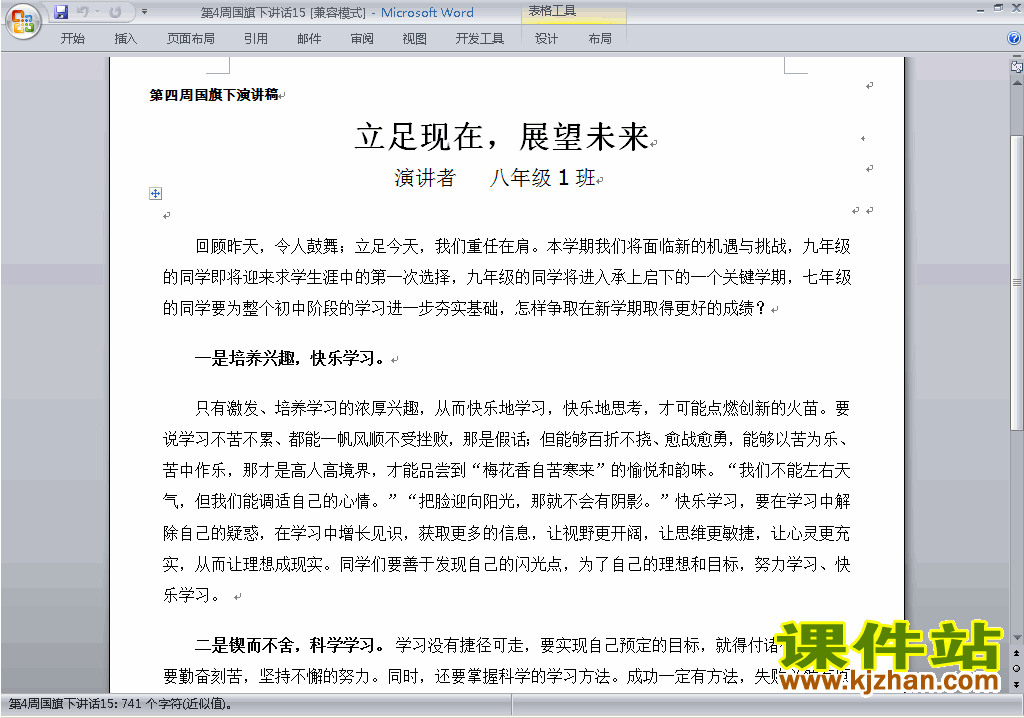Click the paragraph line starting with 回顾昨天

[523, 246]
